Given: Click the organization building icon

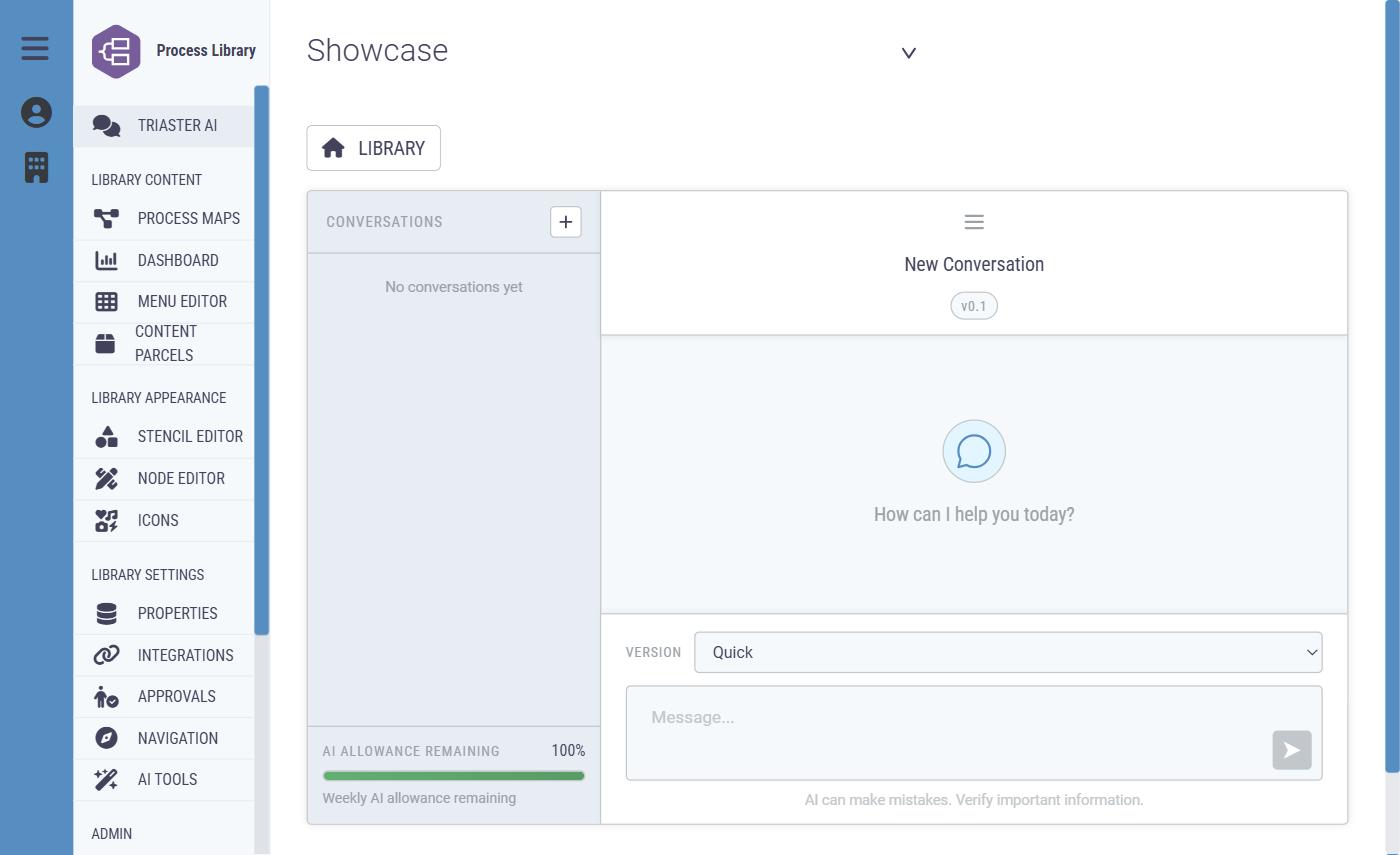Looking at the screenshot, I should 36,167.
